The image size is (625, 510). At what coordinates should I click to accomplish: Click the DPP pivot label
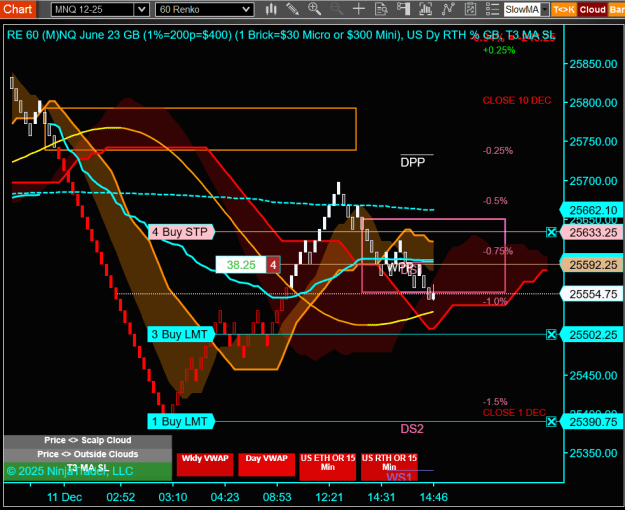[x=413, y=162]
